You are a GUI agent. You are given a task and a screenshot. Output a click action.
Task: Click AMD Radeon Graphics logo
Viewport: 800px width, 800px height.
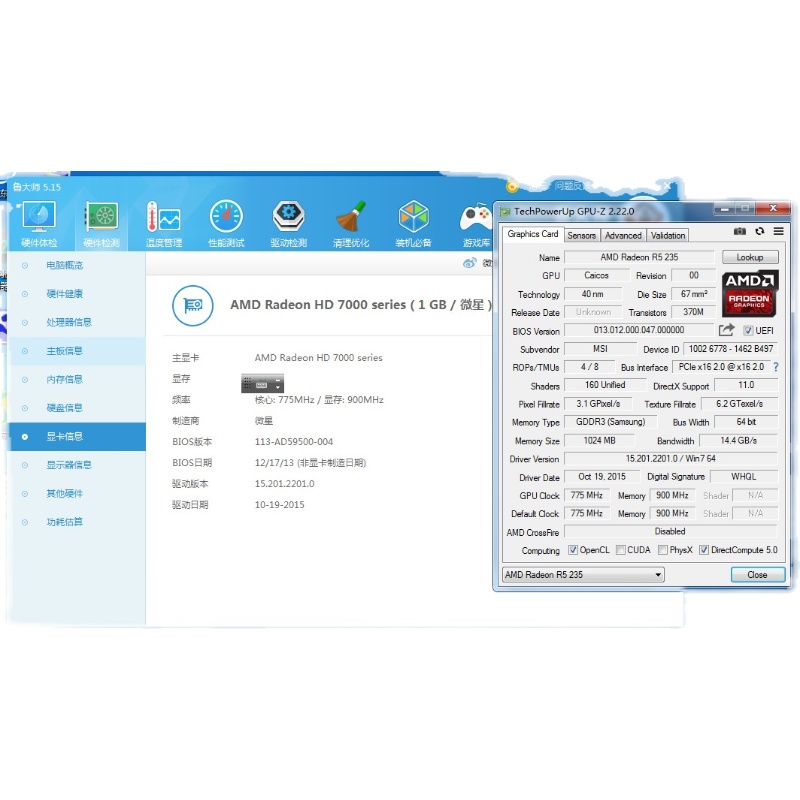tap(750, 293)
